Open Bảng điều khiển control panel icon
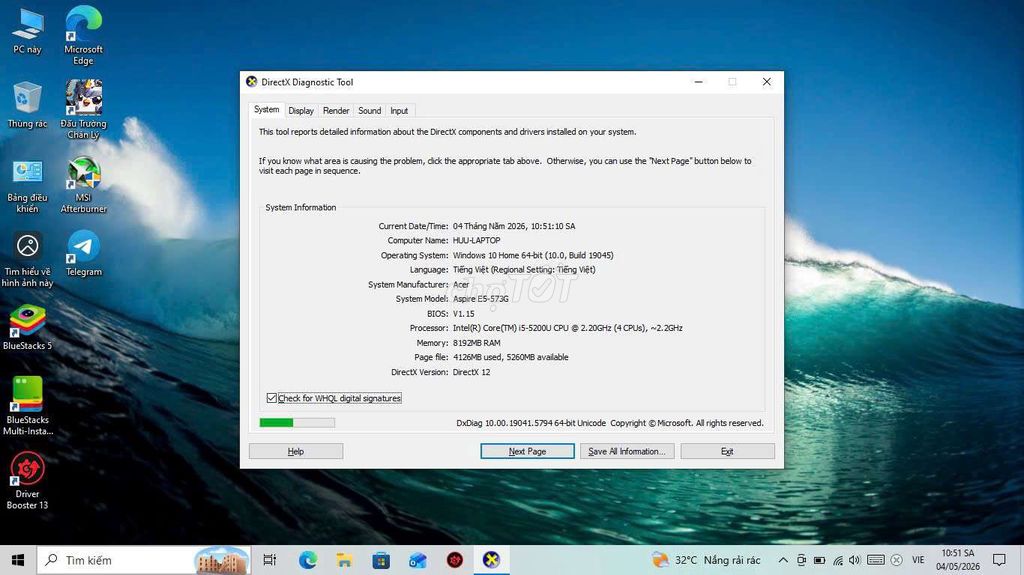This screenshot has height=575, width=1024. coord(27,186)
